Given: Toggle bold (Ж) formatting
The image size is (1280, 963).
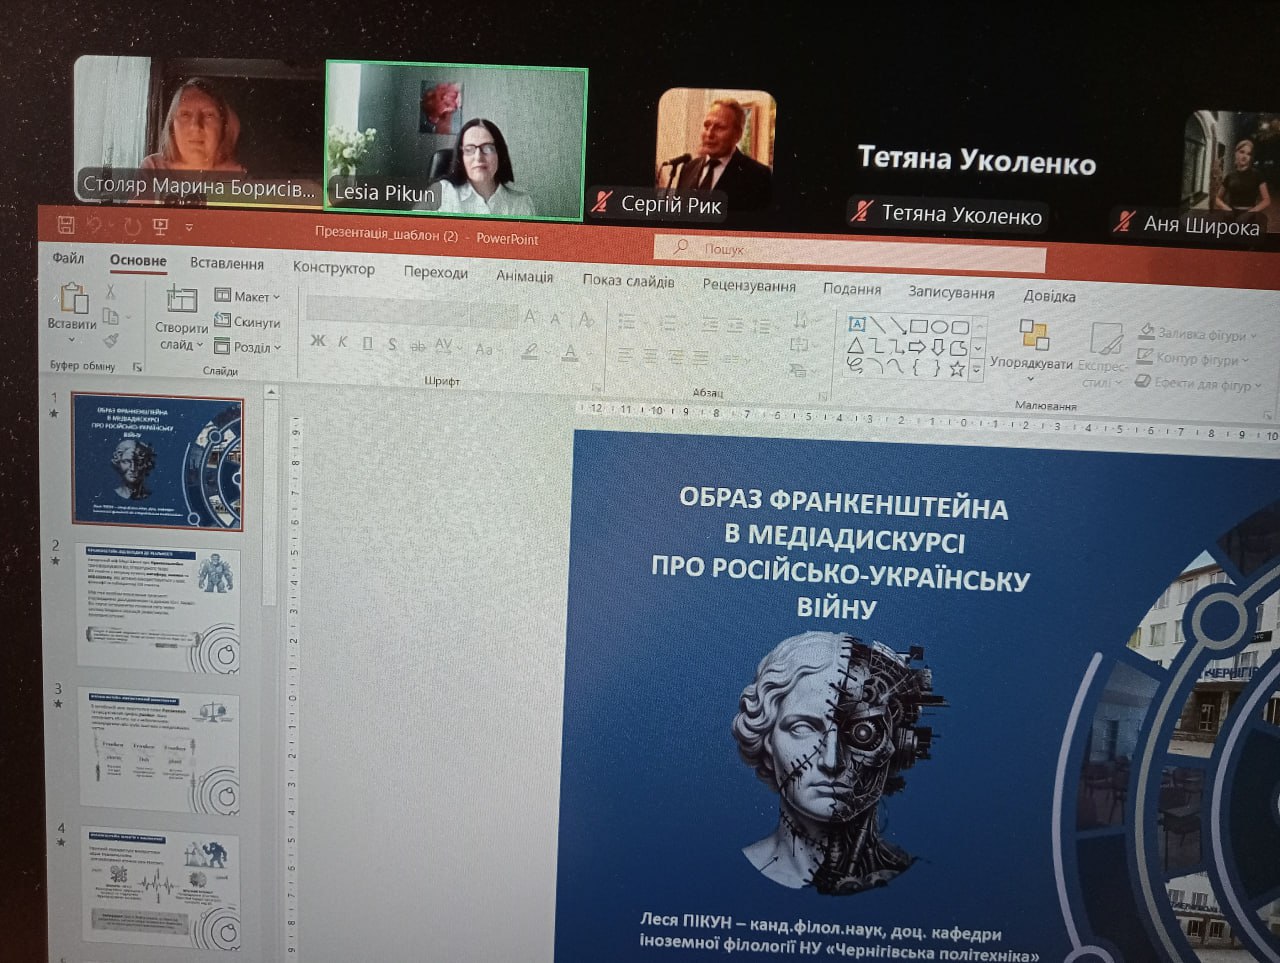Looking at the screenshot, I should click(318, 341).
